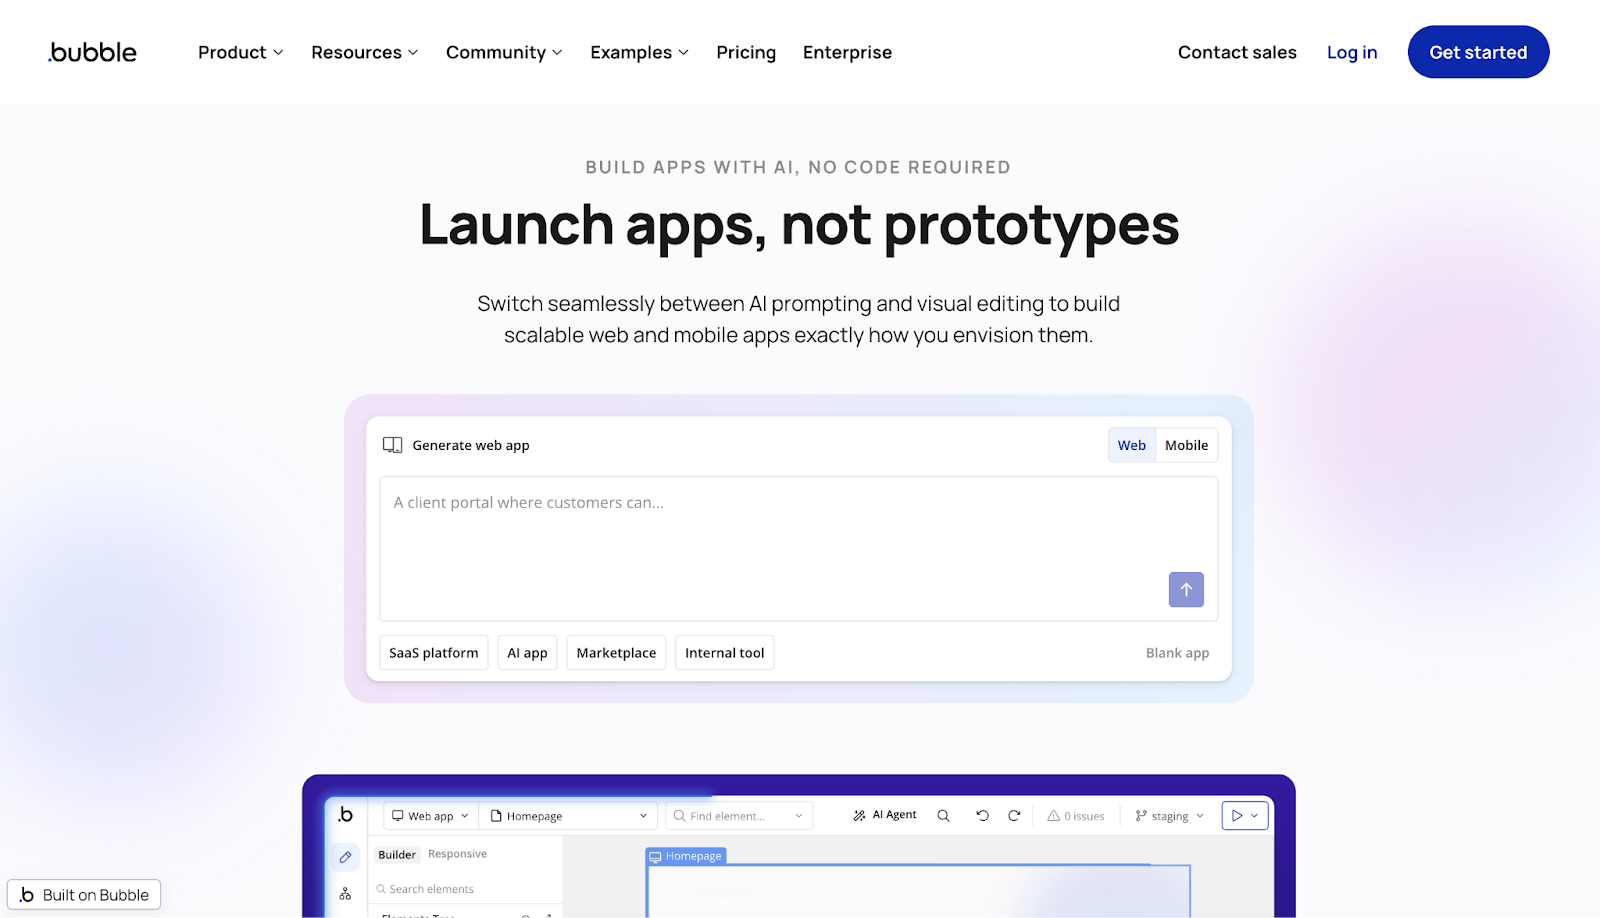Viewport: 1600px width, 918px height.
Task: Choose the Marketplace suggestion
Action: tap(616, 653)
